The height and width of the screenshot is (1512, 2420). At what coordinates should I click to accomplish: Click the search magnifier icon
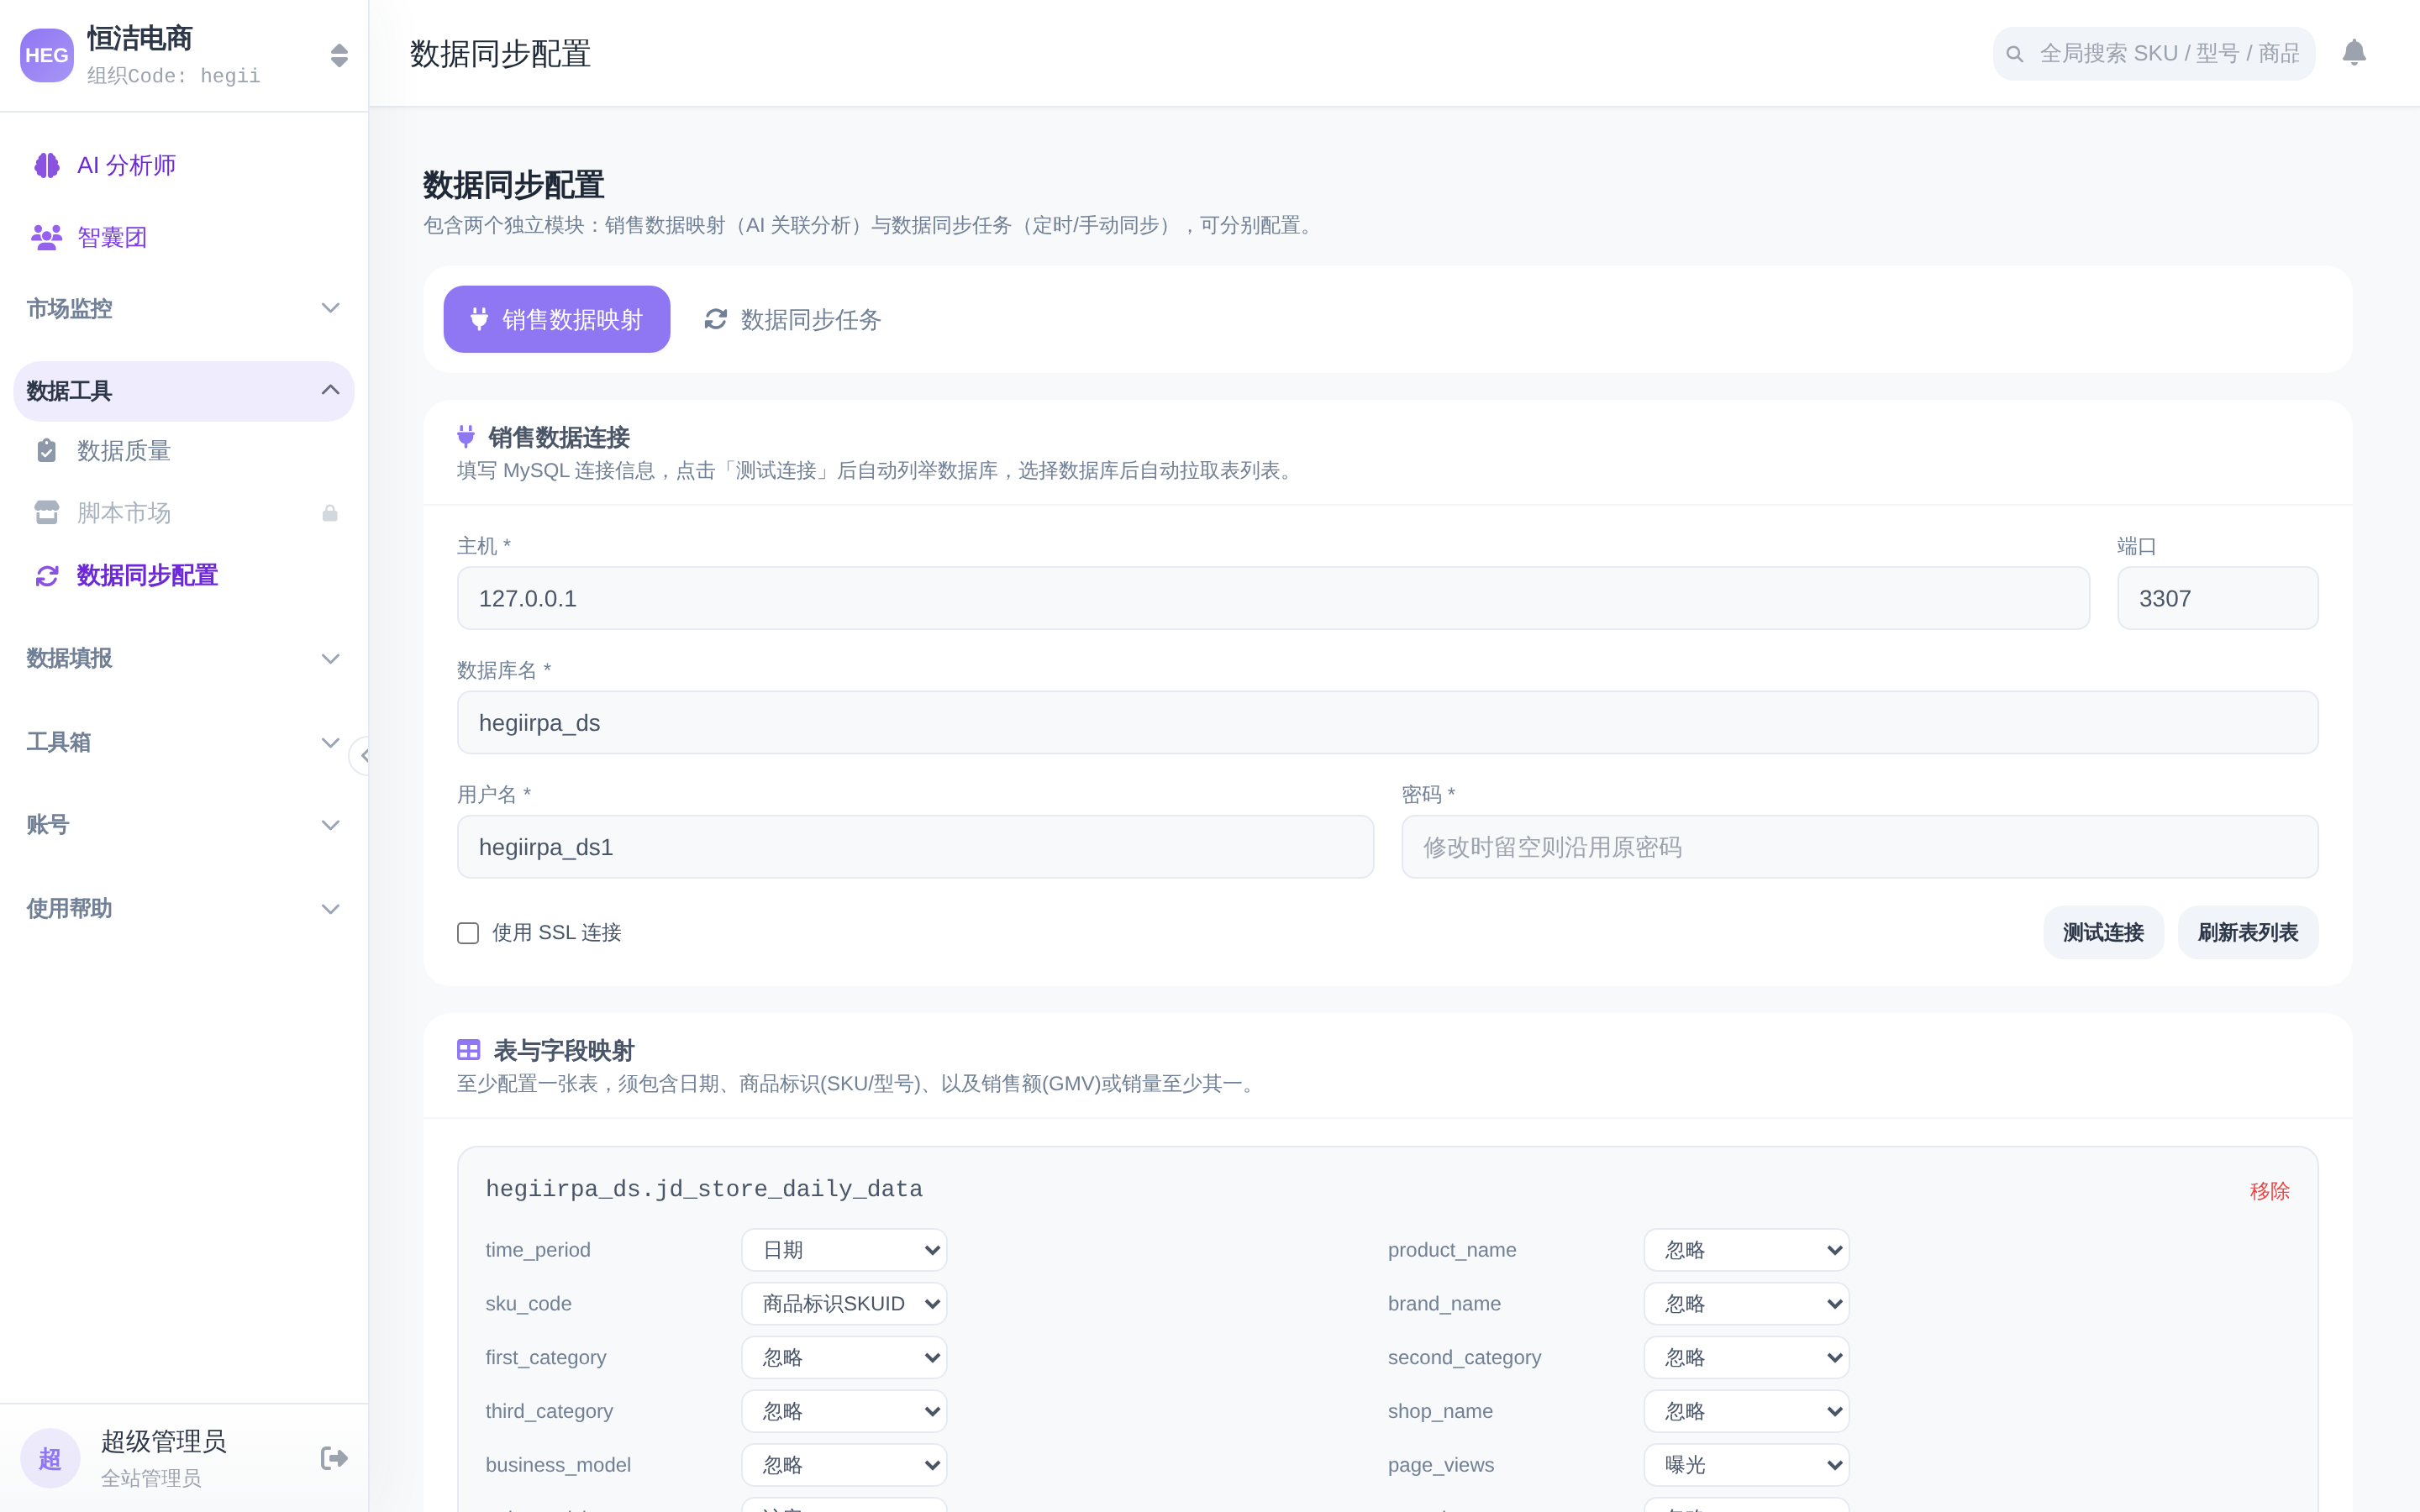2015,54
